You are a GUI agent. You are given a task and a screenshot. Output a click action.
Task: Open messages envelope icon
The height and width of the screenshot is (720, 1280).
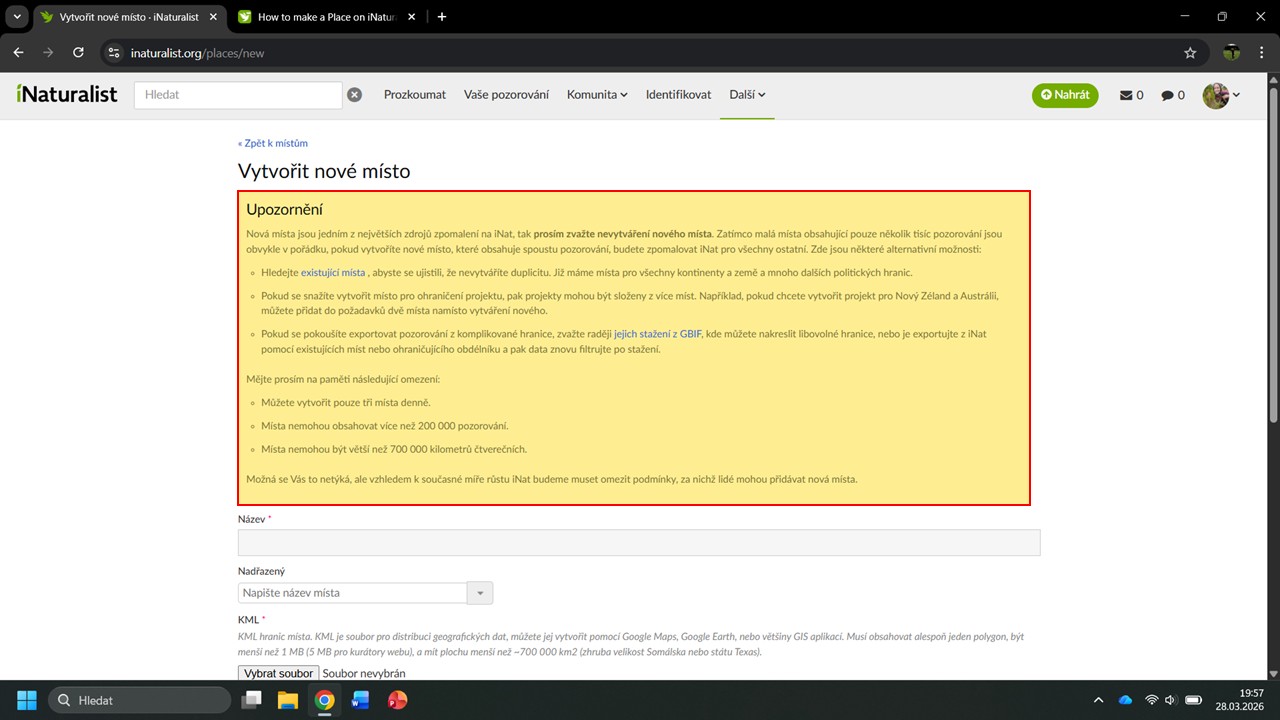(x=1131, y=95)
